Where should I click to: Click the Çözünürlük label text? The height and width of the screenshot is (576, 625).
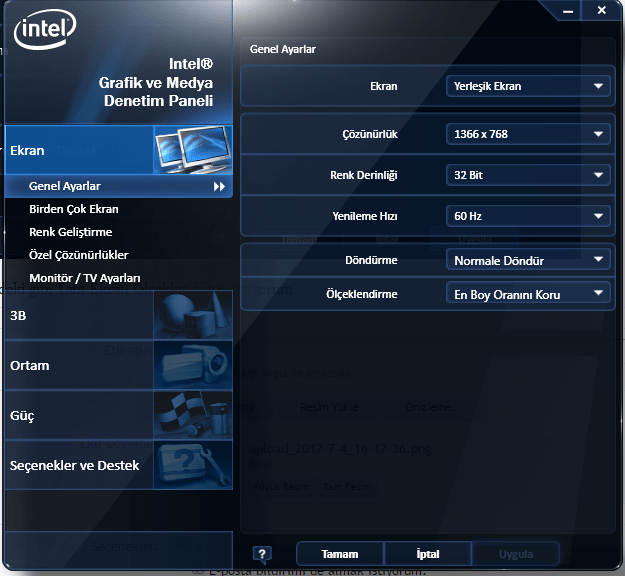(370, 134)
